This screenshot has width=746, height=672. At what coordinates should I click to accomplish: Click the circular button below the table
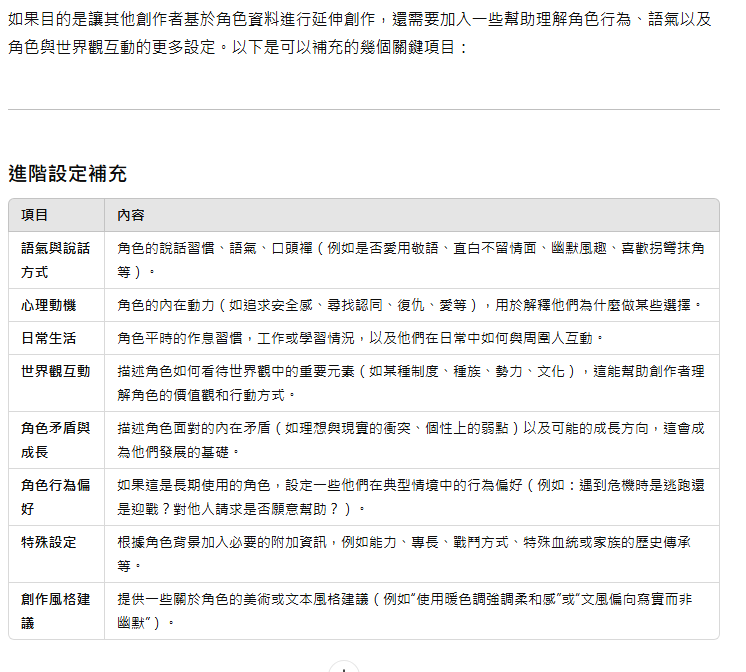click(344, 667)
